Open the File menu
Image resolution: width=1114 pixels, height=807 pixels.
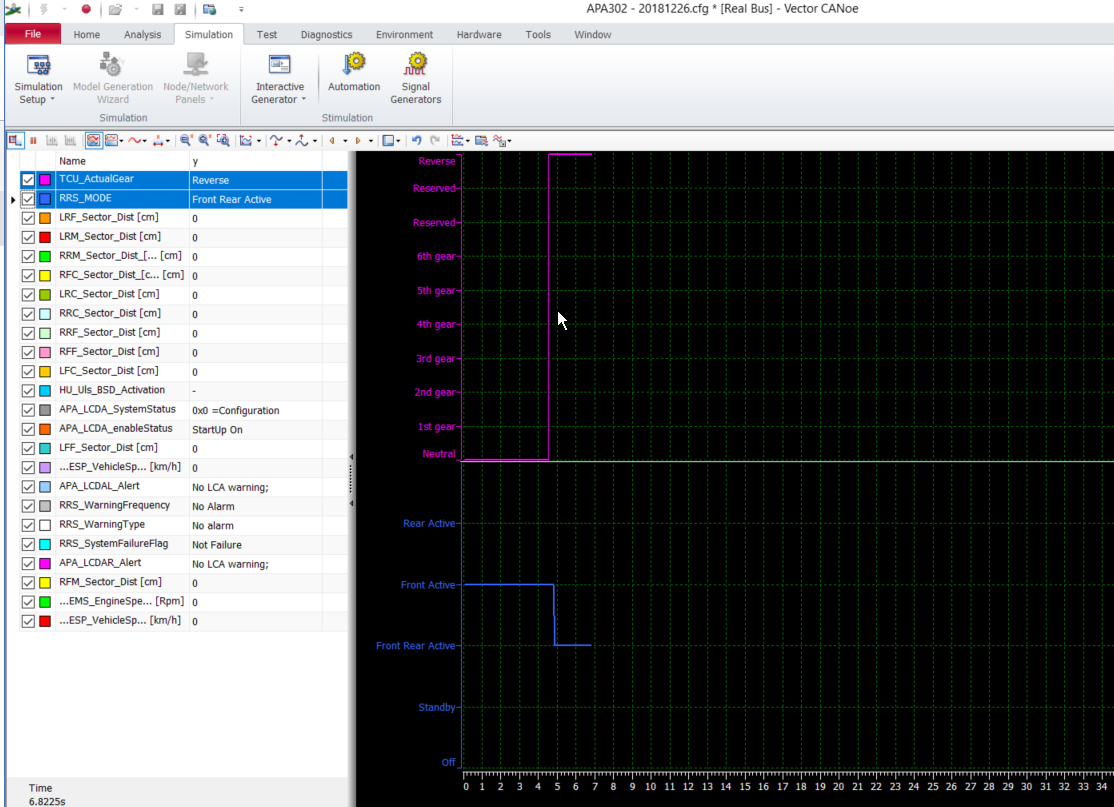(32, 33)
